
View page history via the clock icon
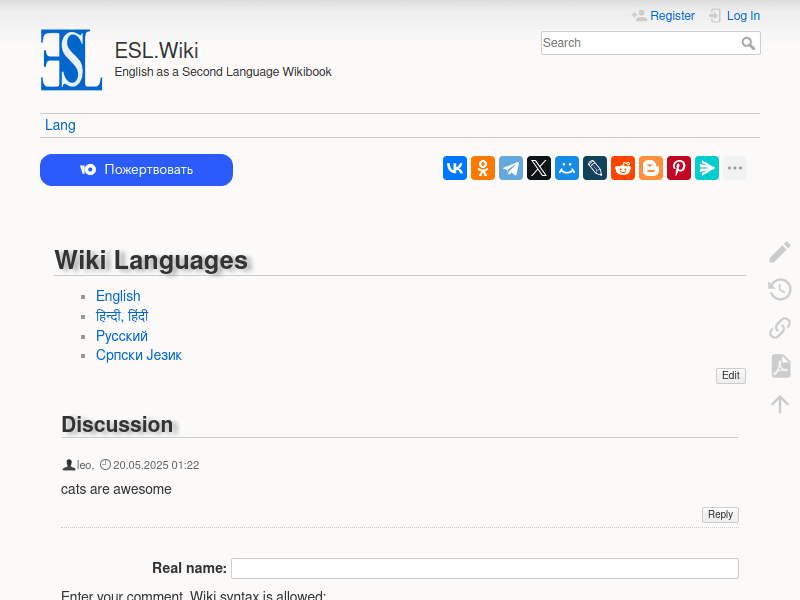779,289
